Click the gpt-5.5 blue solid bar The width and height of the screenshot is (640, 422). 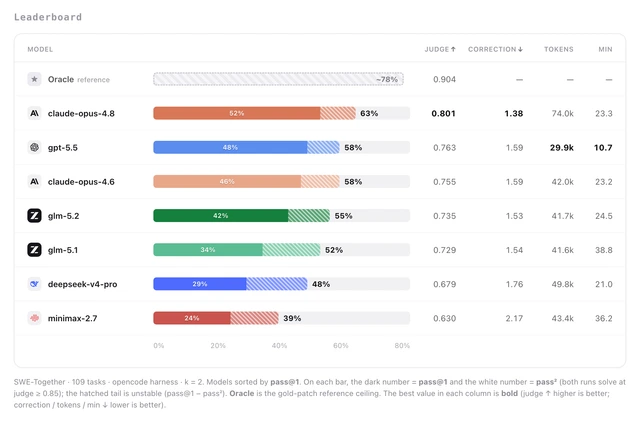[230, 147]
